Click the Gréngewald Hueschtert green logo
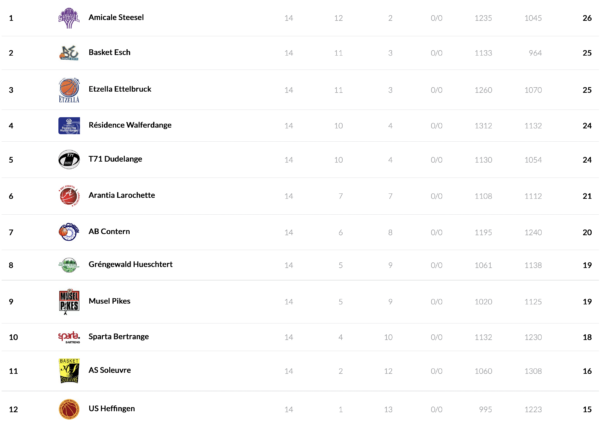The image size is (600, 424). [69, 265]
